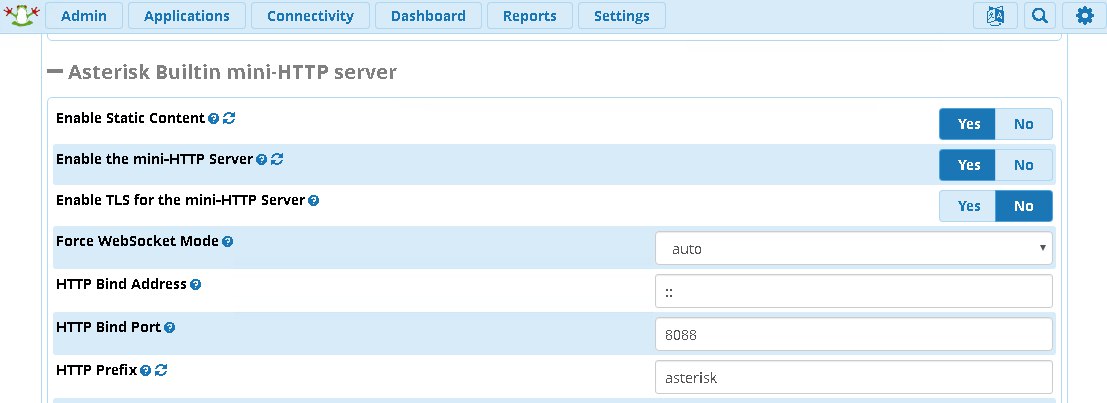Open the Admin menu
1107x403 pixels.
tap(84, 16)
